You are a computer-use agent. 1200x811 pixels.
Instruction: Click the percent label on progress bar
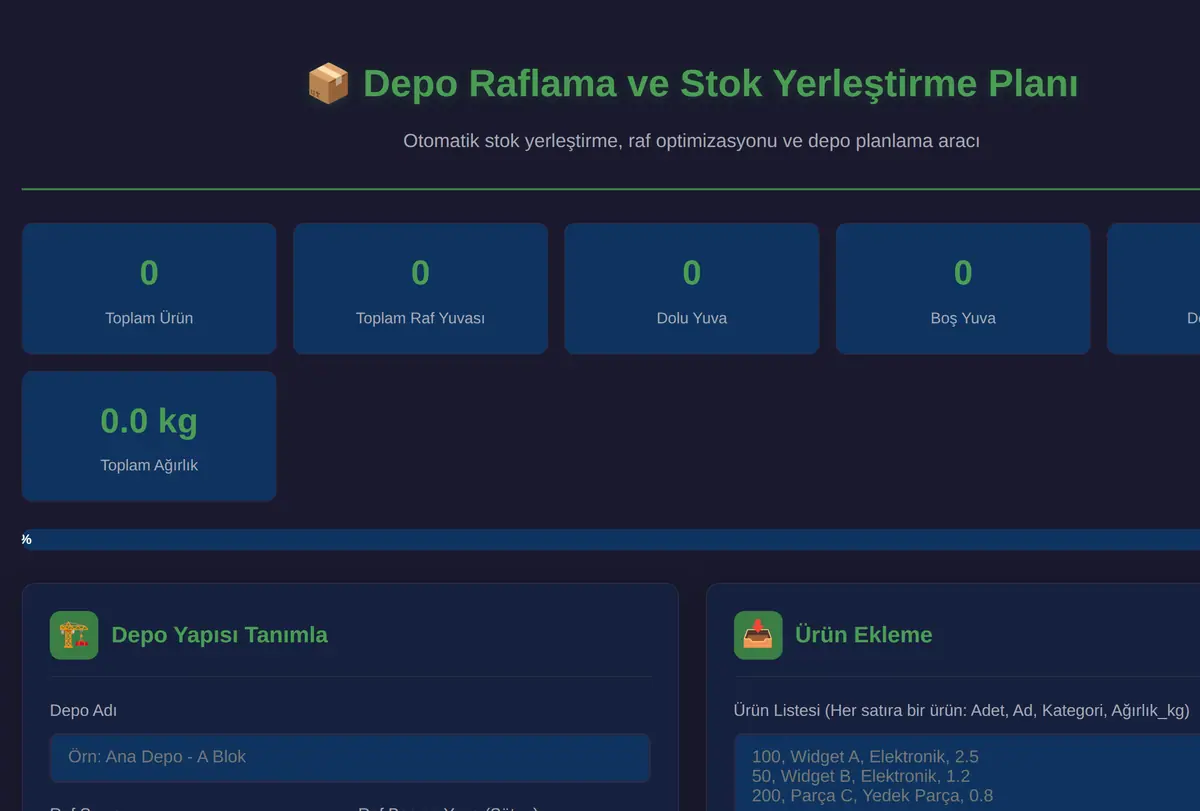coord(27,539)
